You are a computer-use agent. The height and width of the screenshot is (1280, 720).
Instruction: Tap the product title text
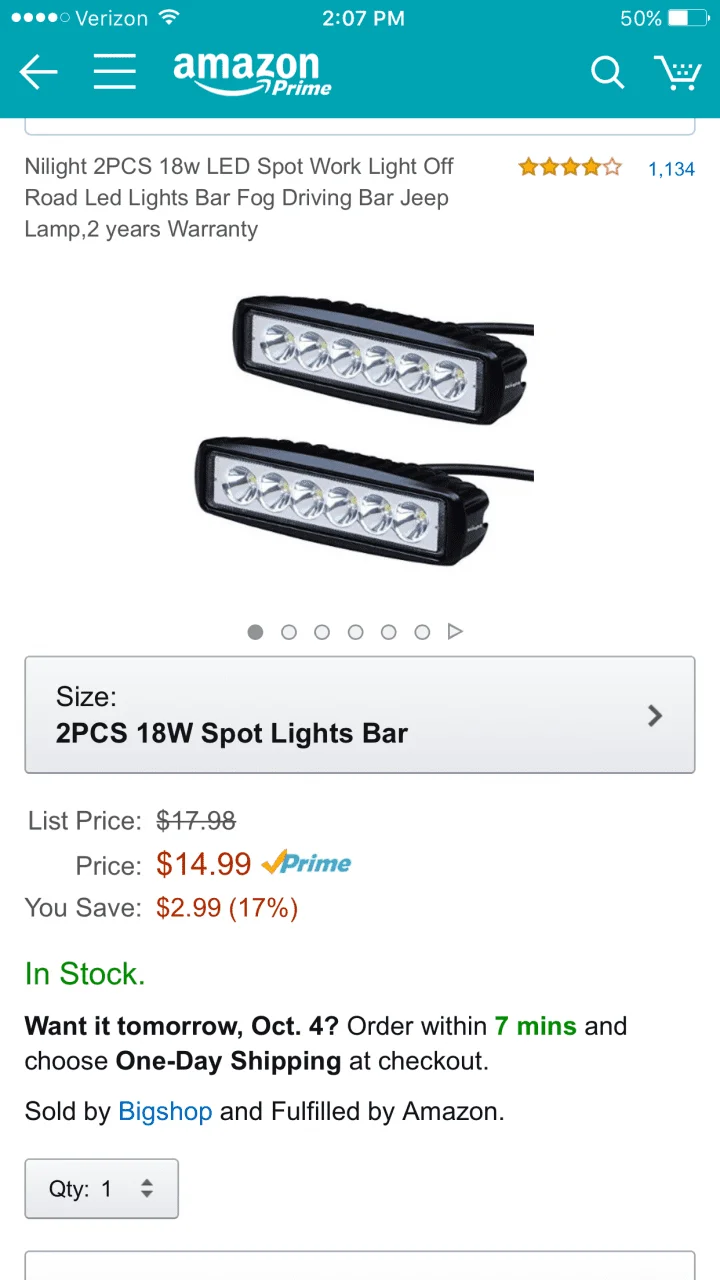pos(240,197)
